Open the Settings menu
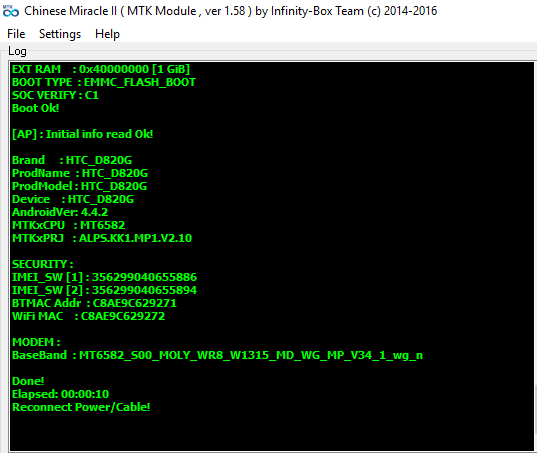The height and width of the screenshot is (453, 537). click(60, 34)
